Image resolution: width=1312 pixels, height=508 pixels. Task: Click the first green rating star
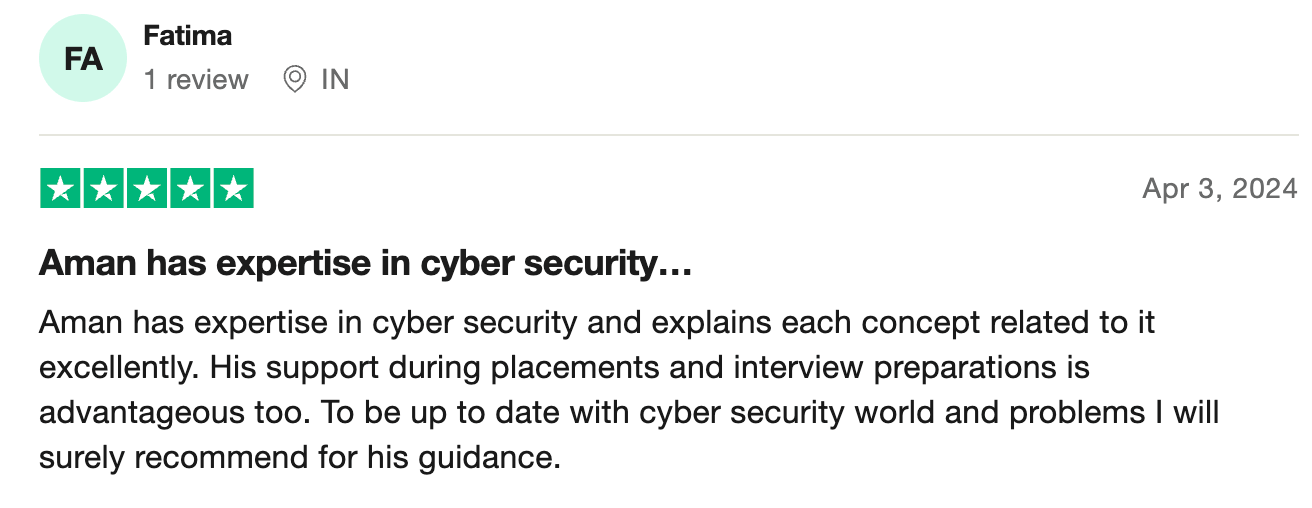coord(60,189)
